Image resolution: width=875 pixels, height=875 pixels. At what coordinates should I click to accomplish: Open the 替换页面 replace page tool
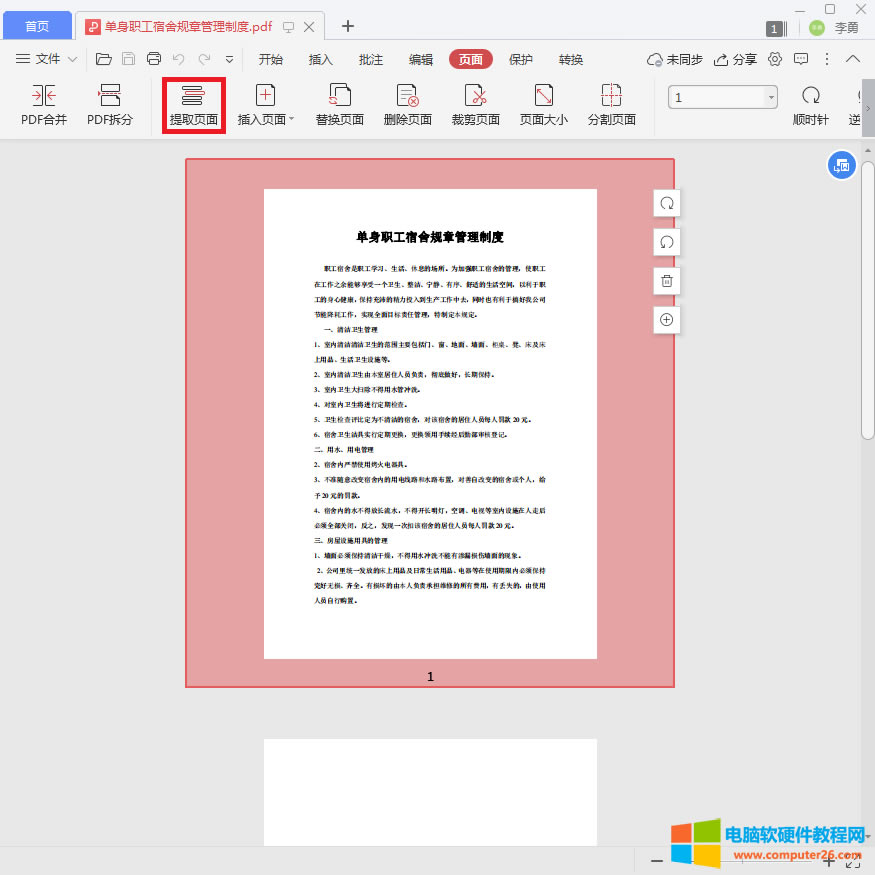338,103
